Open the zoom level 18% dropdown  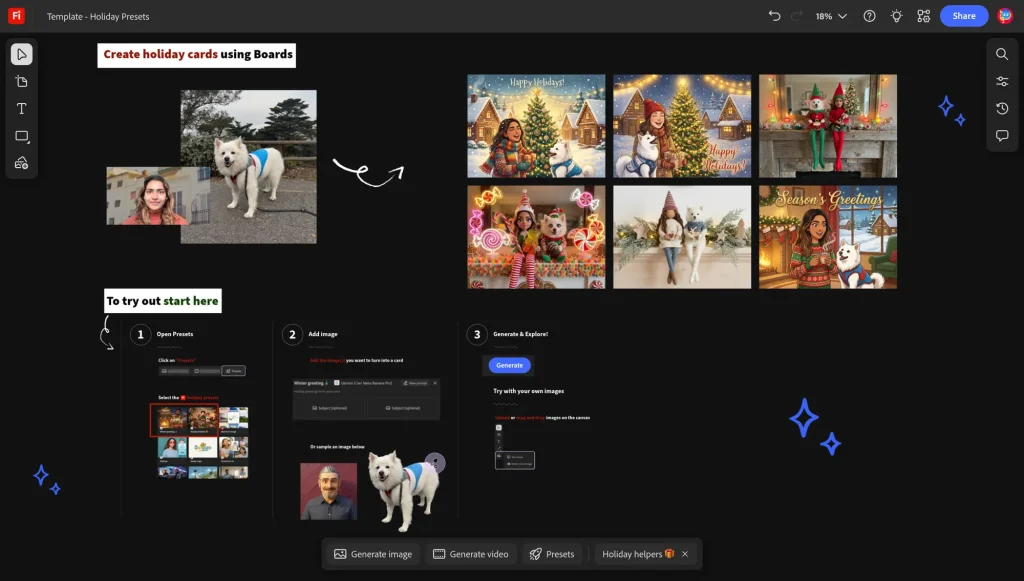click(x=830, y=16)
